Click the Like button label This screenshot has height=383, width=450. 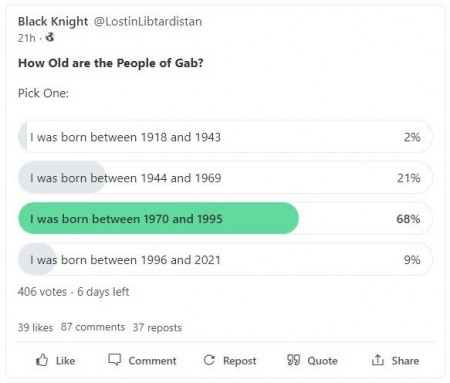(x=65, y=361)
